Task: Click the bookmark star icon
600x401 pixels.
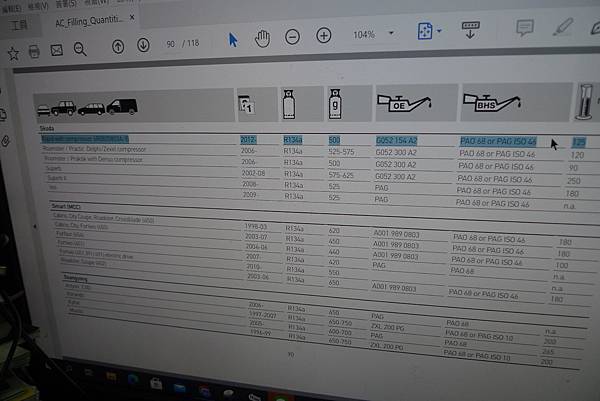Action: coord(13,54)
